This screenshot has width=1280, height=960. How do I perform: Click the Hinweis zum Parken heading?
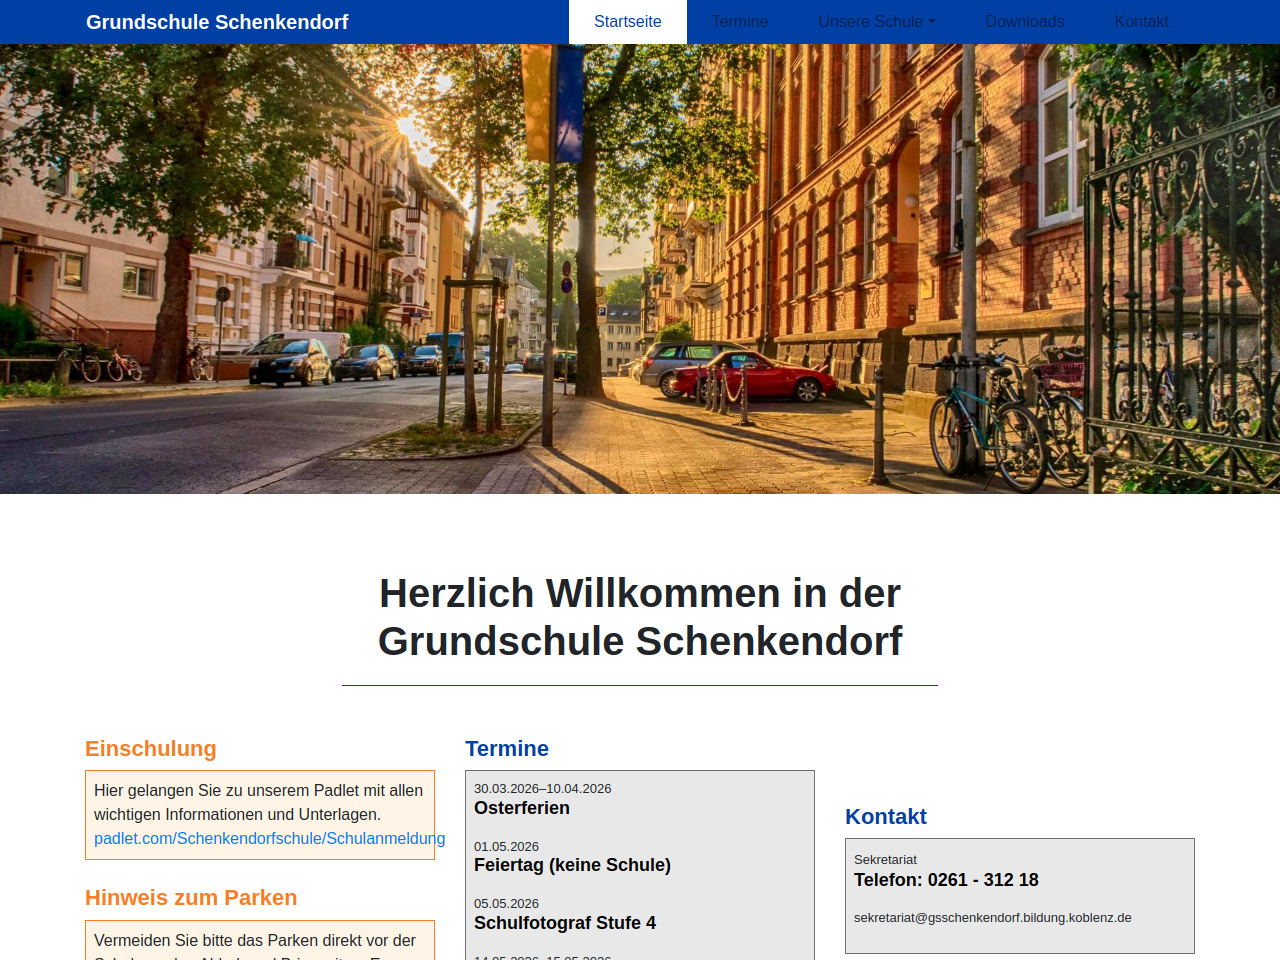pos(191,898)
